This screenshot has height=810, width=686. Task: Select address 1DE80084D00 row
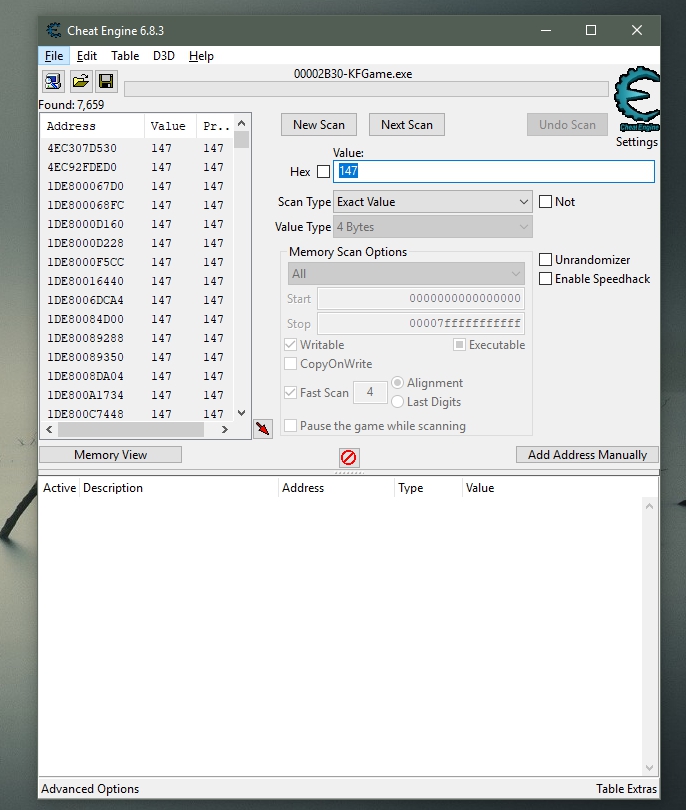click(x=137, y=319)
